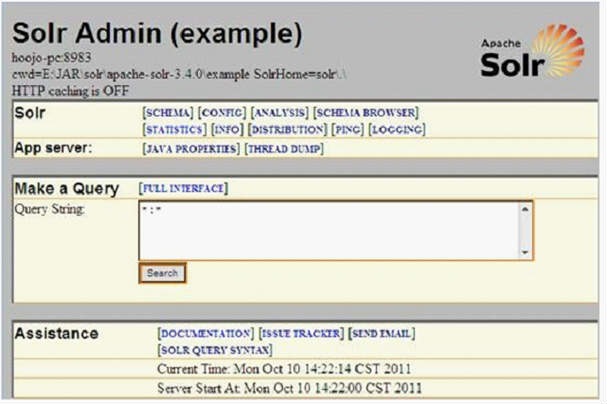This screenshot has width=607, height=404.
Task: Open the INFO link
Action: pos(227,129)
